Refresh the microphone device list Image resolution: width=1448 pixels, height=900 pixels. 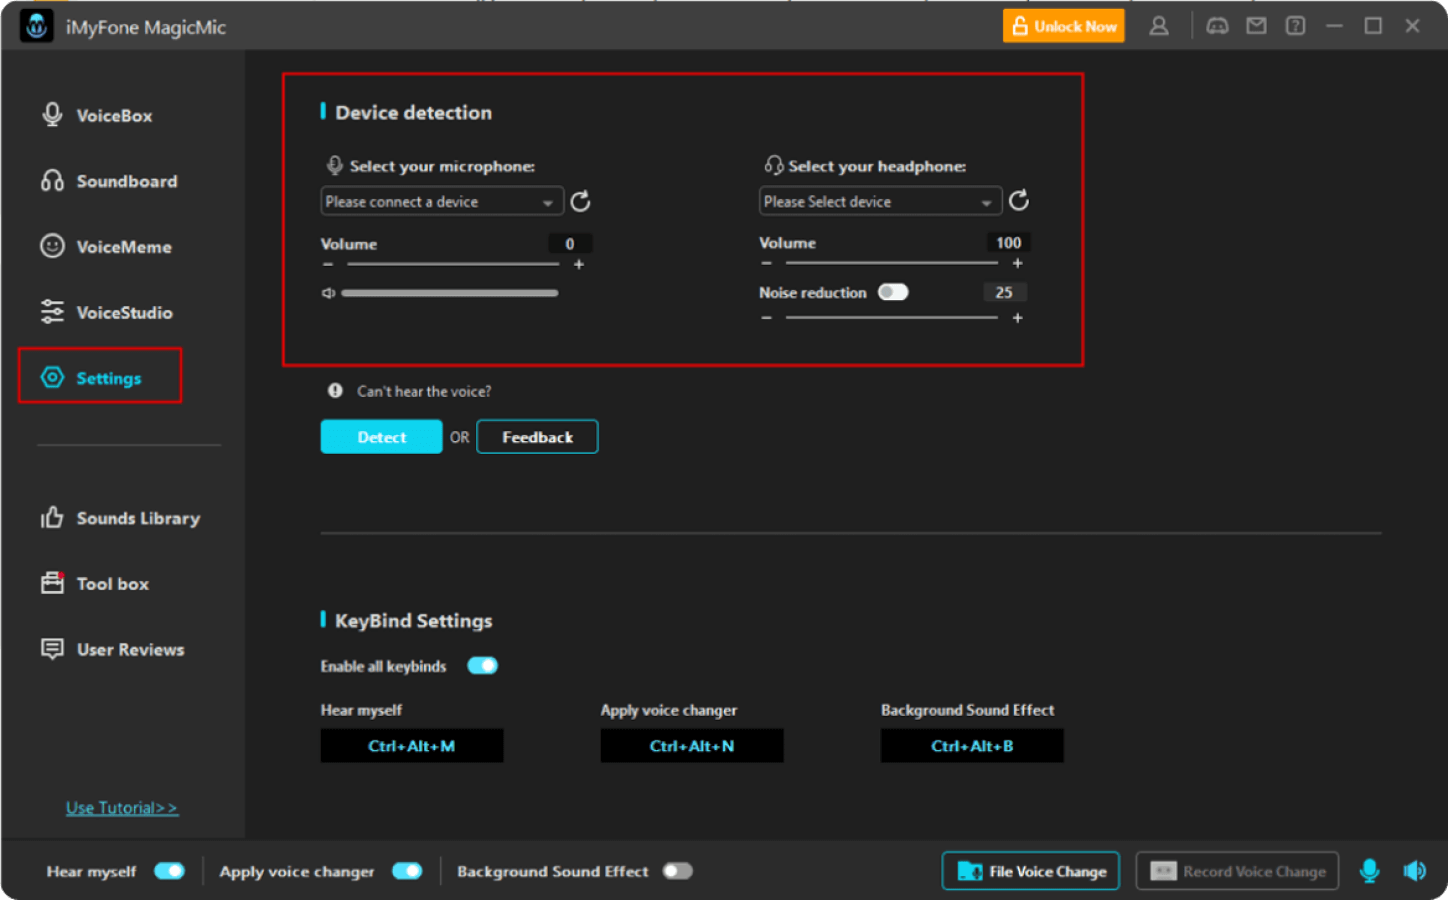click(580, 202)
